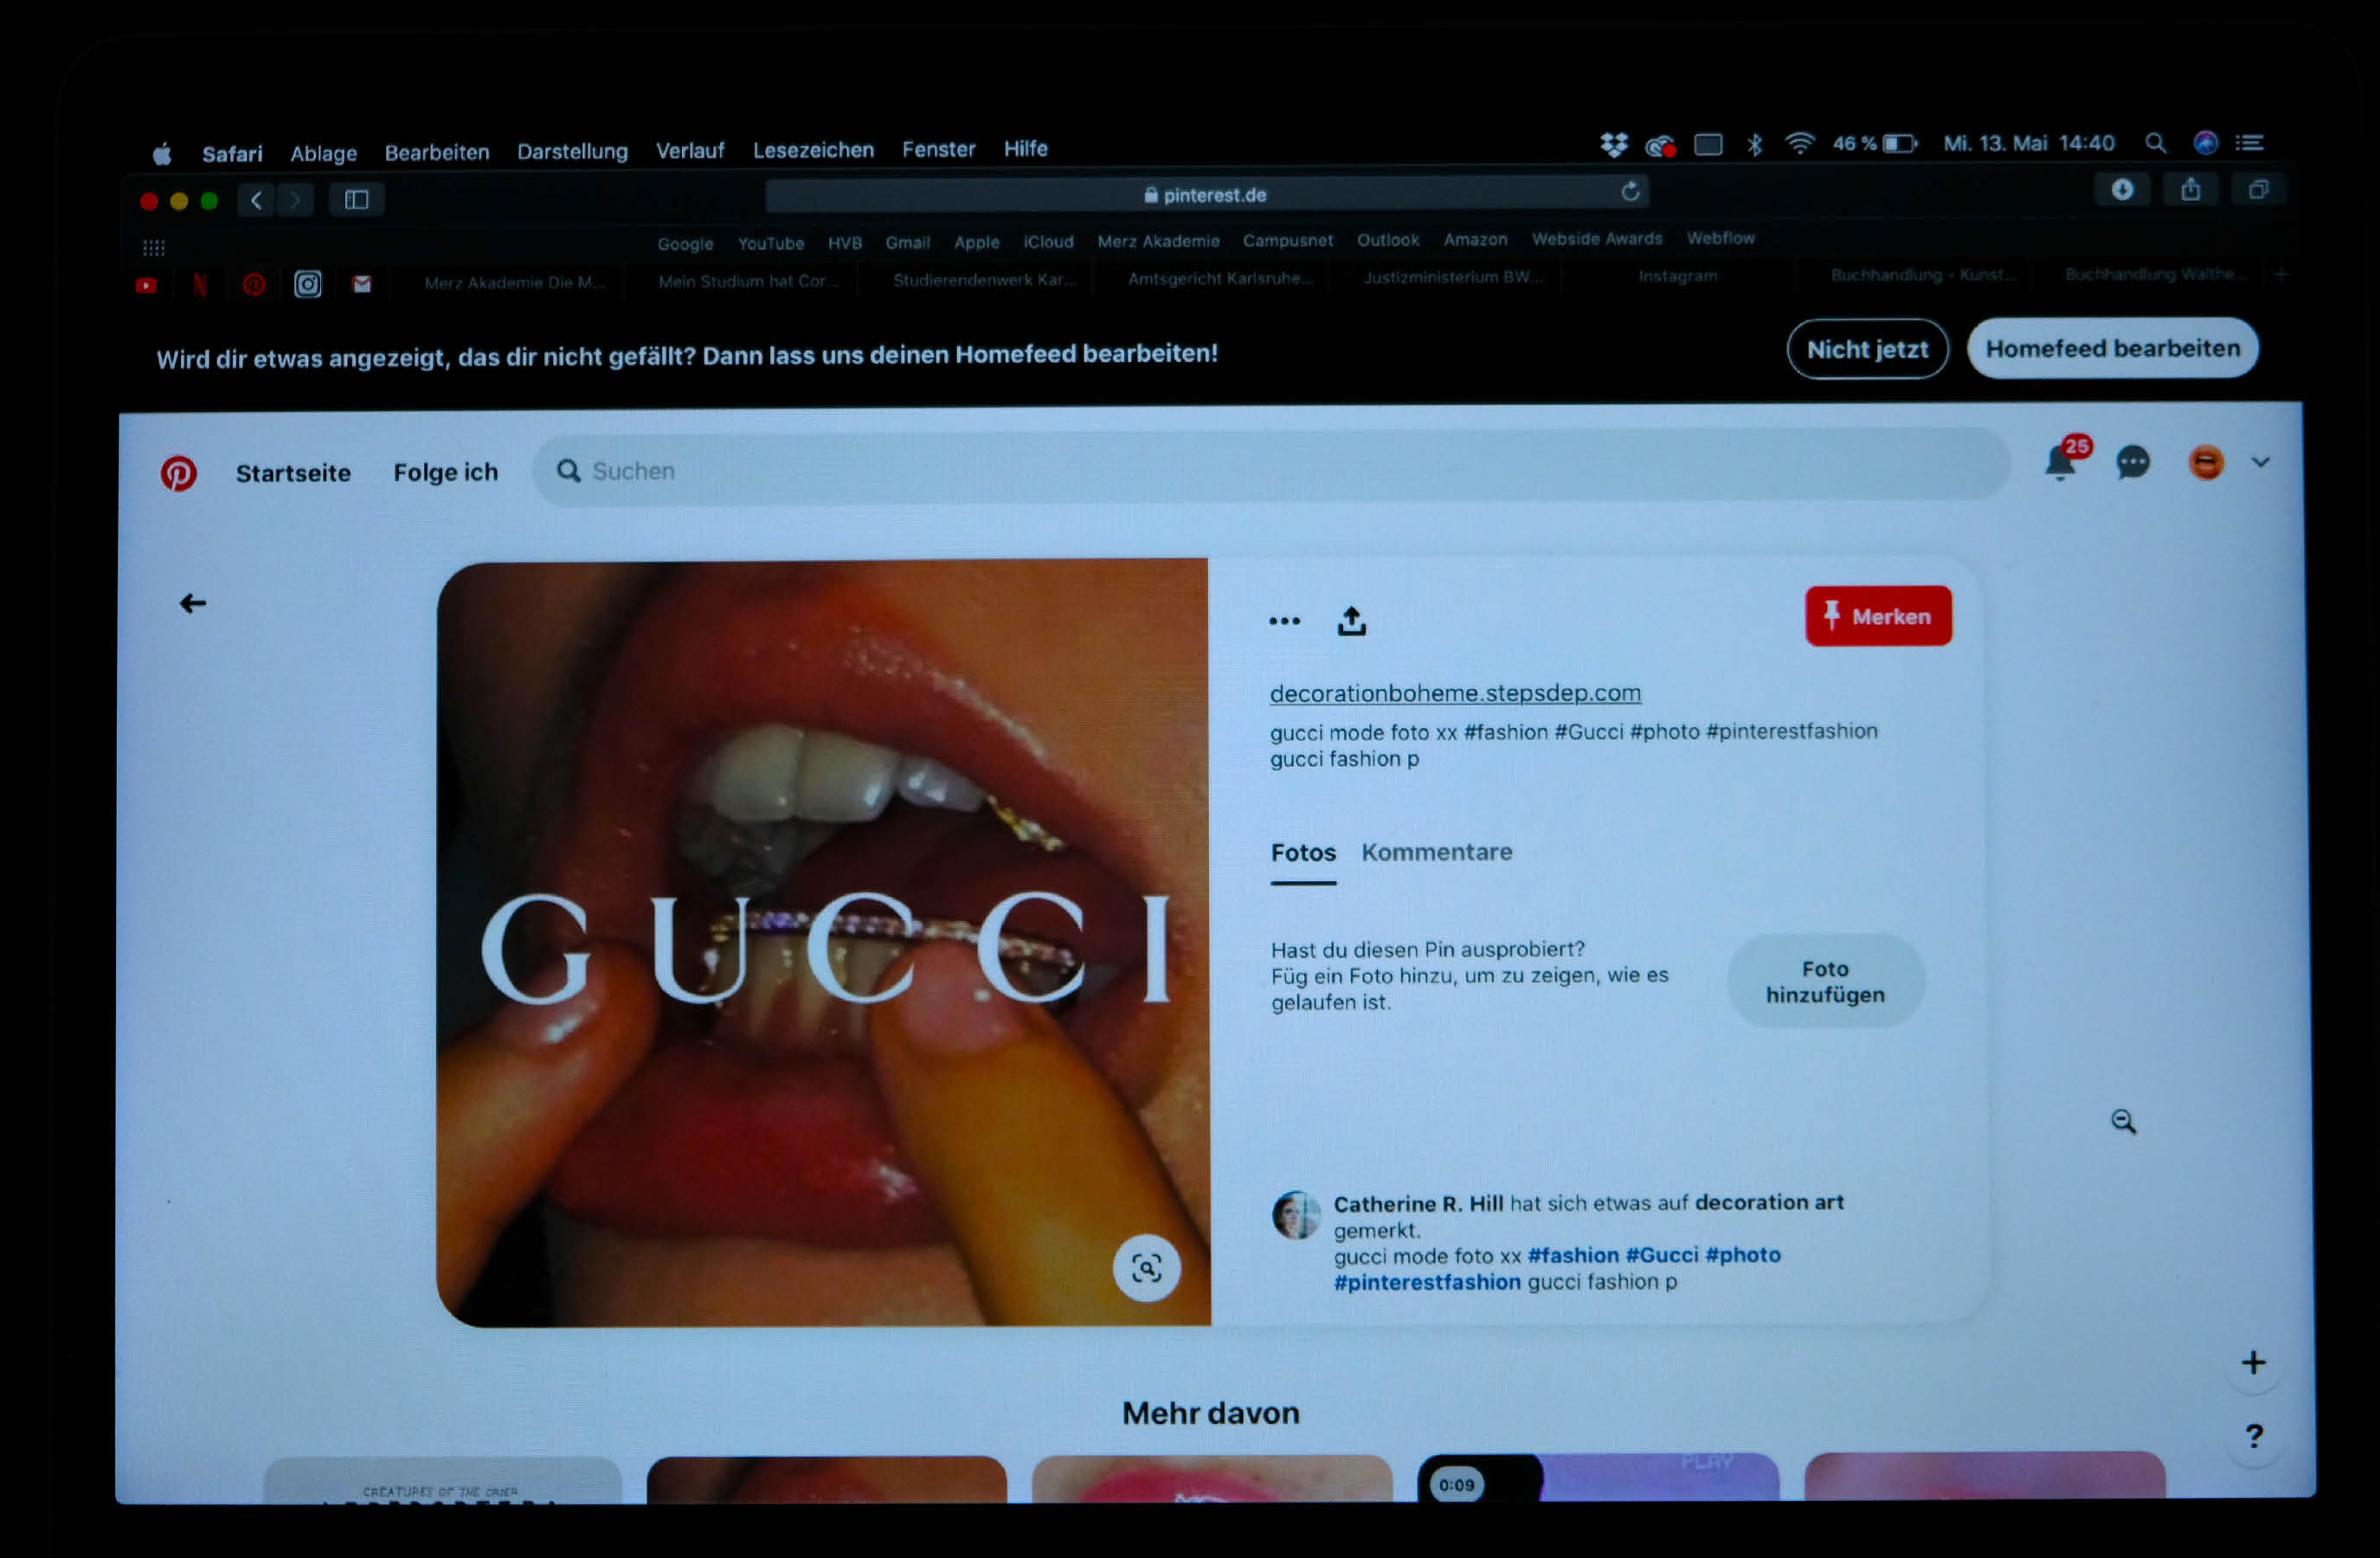The width and height of the screenshot is (2380, 1558).
Task: Open the Darstellung menu
Action: point(572,152)
